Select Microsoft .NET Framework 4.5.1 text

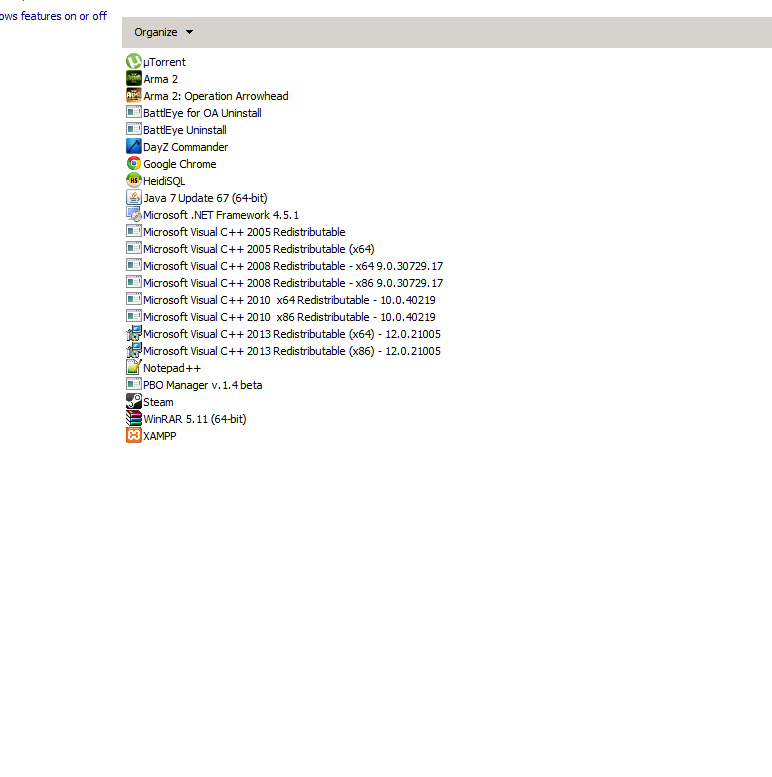pyautogui.click(x=221, y=215)
